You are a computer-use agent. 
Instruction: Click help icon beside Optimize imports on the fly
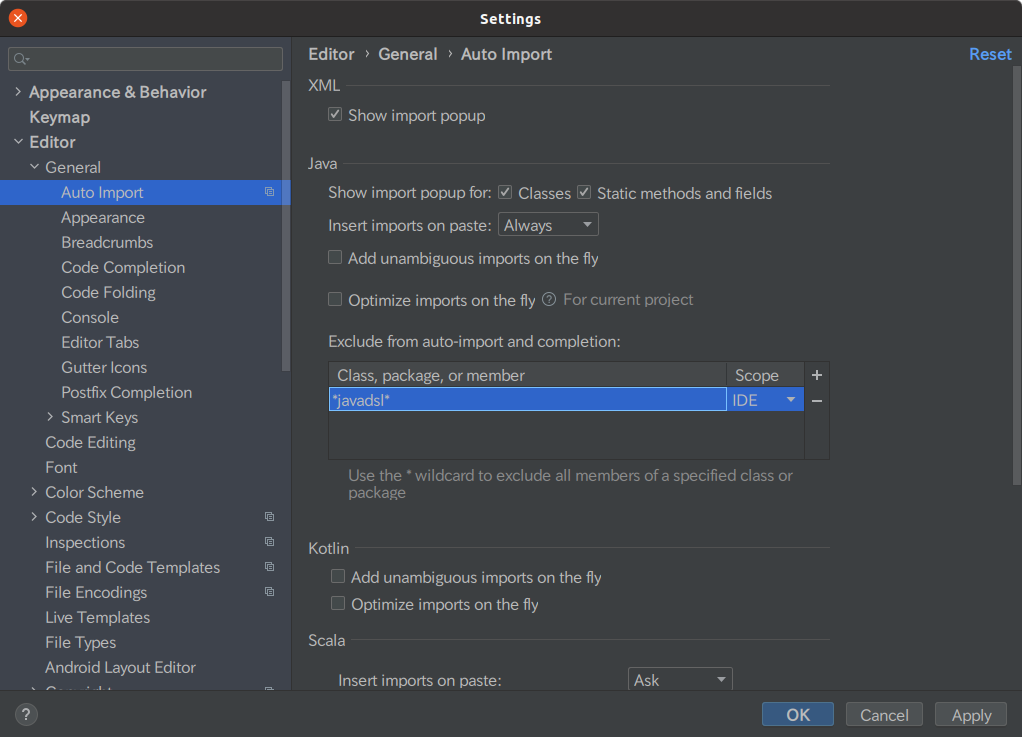(x=549, y=300)
